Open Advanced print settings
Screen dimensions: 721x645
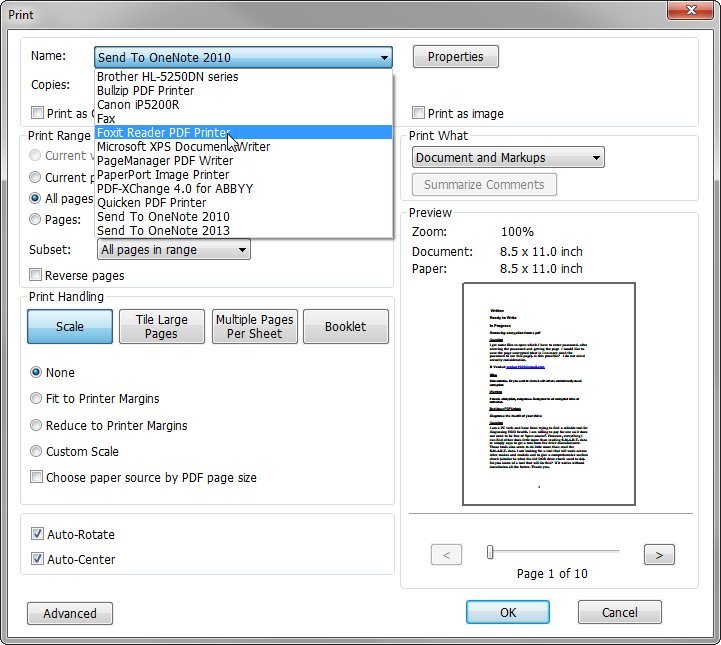tap(70, 613)
